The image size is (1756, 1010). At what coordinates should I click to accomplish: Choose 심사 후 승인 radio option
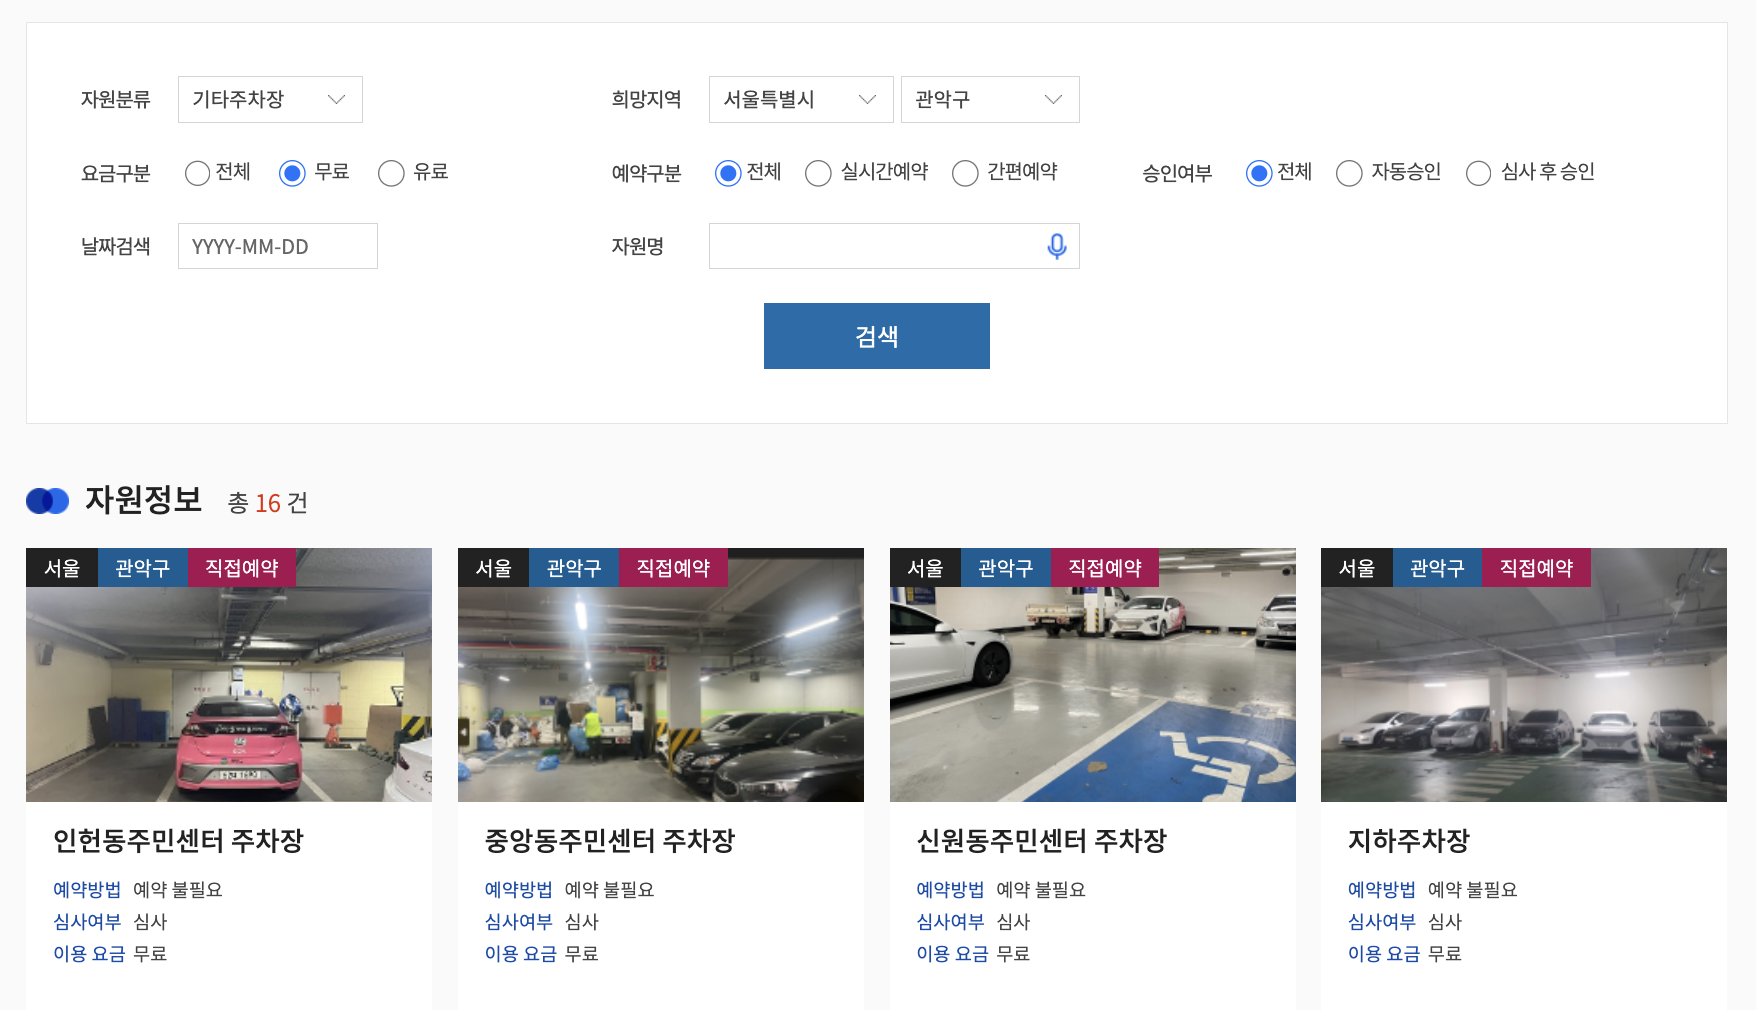(1478, 173)
